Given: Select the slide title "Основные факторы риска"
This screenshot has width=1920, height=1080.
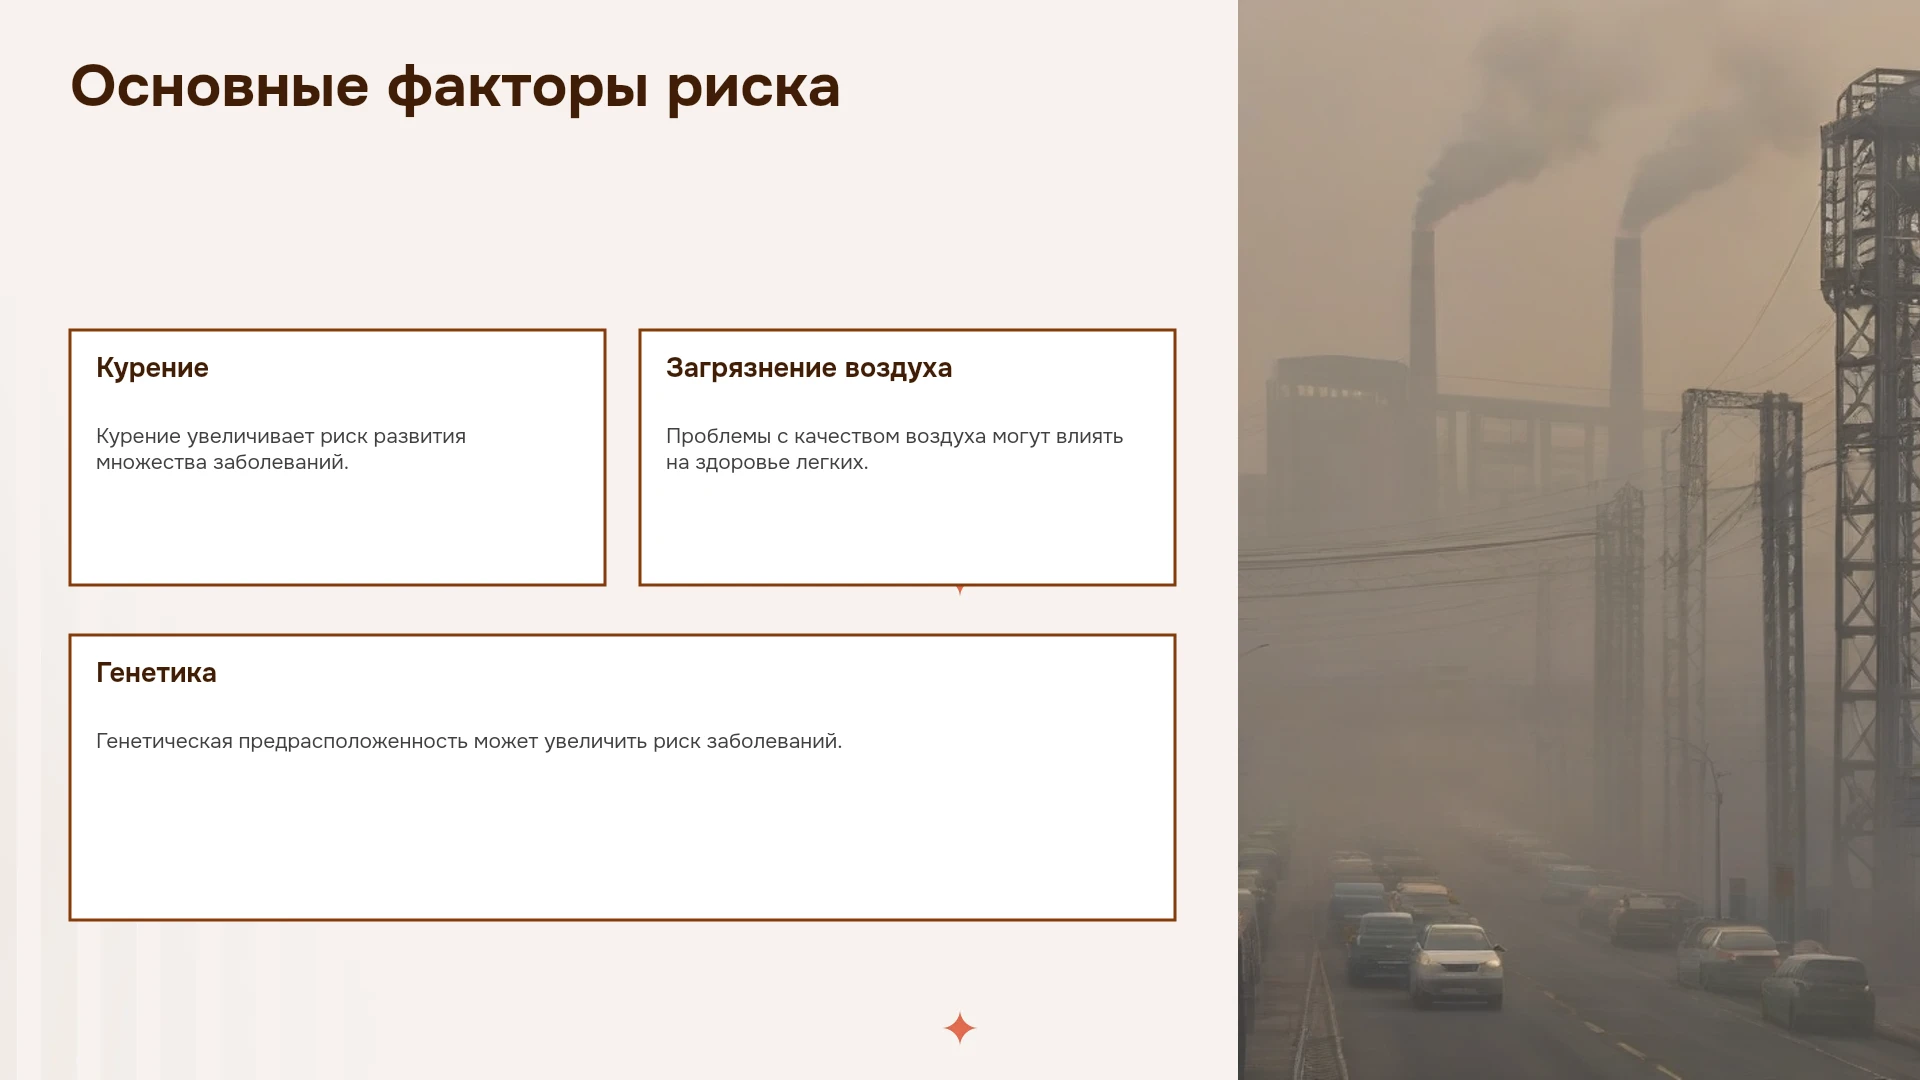Looking at the screenshot, I should pos(455,87).
